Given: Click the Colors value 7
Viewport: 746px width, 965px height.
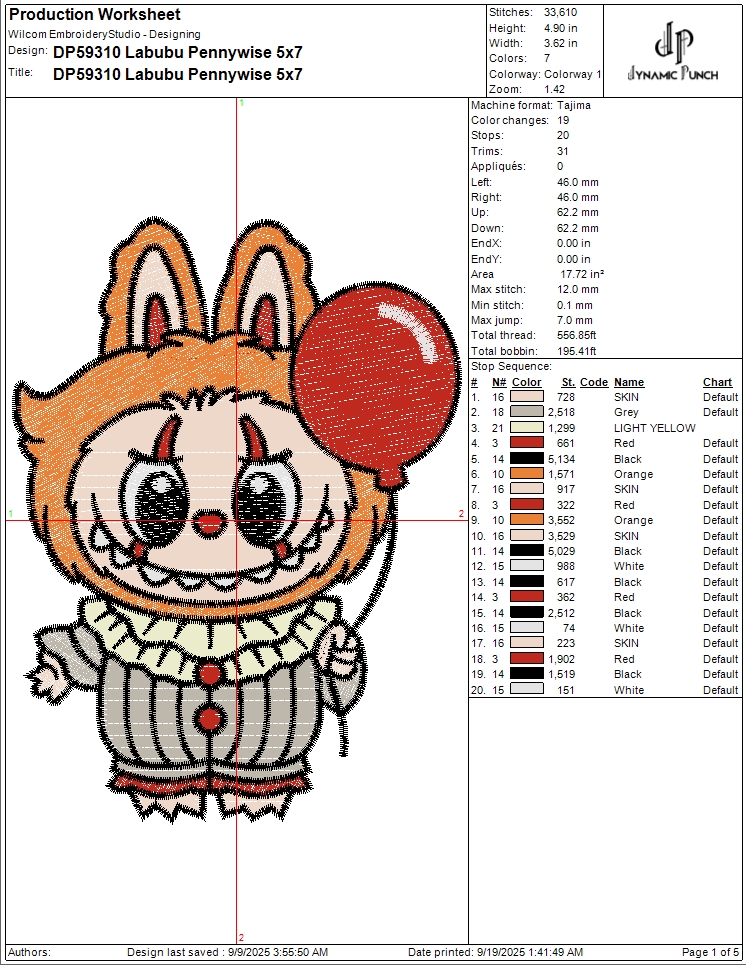Looking at the screenshot, I should [x=547, y=58].
